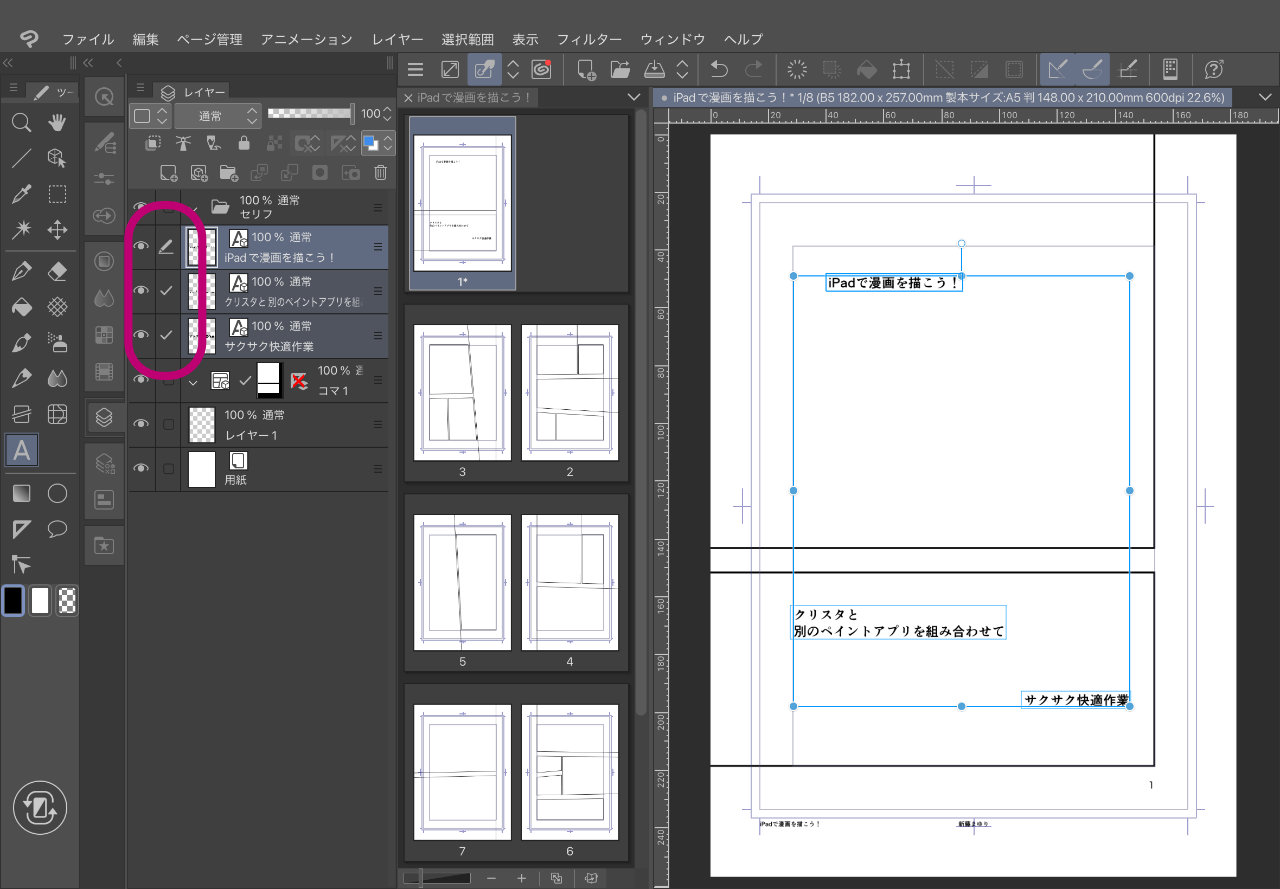The height and width of the screenshot is (889, 1280).
Task: Select the Fill bucket tool
Action: pyautogui.click(x=21, y=307)
